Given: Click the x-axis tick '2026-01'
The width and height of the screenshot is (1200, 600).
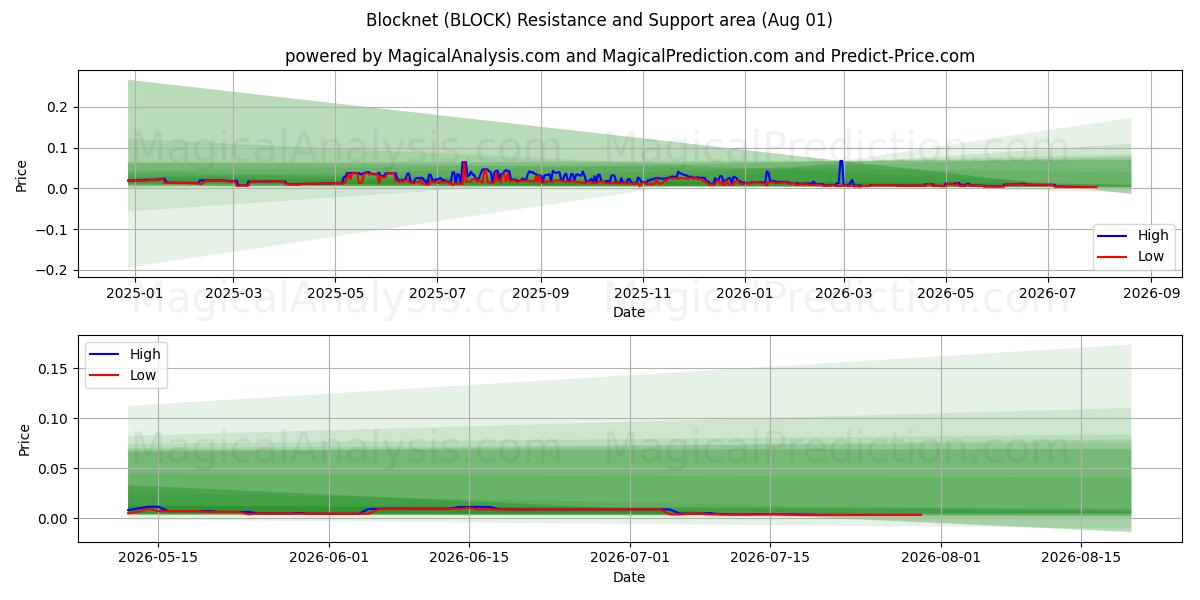Looking at the screenshot, I should (744, 294).
